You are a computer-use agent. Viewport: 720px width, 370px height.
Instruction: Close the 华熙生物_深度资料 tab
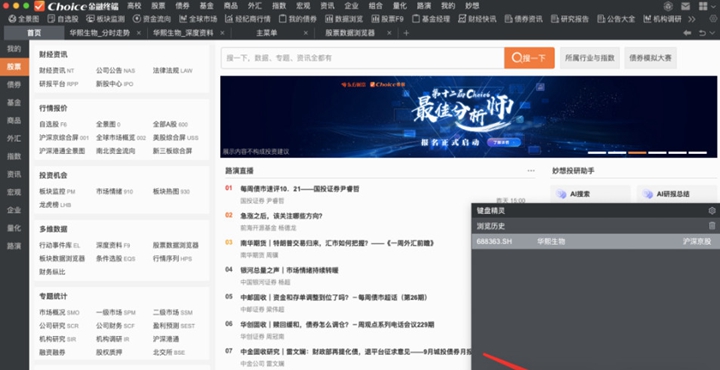click(x=222, y=33)
